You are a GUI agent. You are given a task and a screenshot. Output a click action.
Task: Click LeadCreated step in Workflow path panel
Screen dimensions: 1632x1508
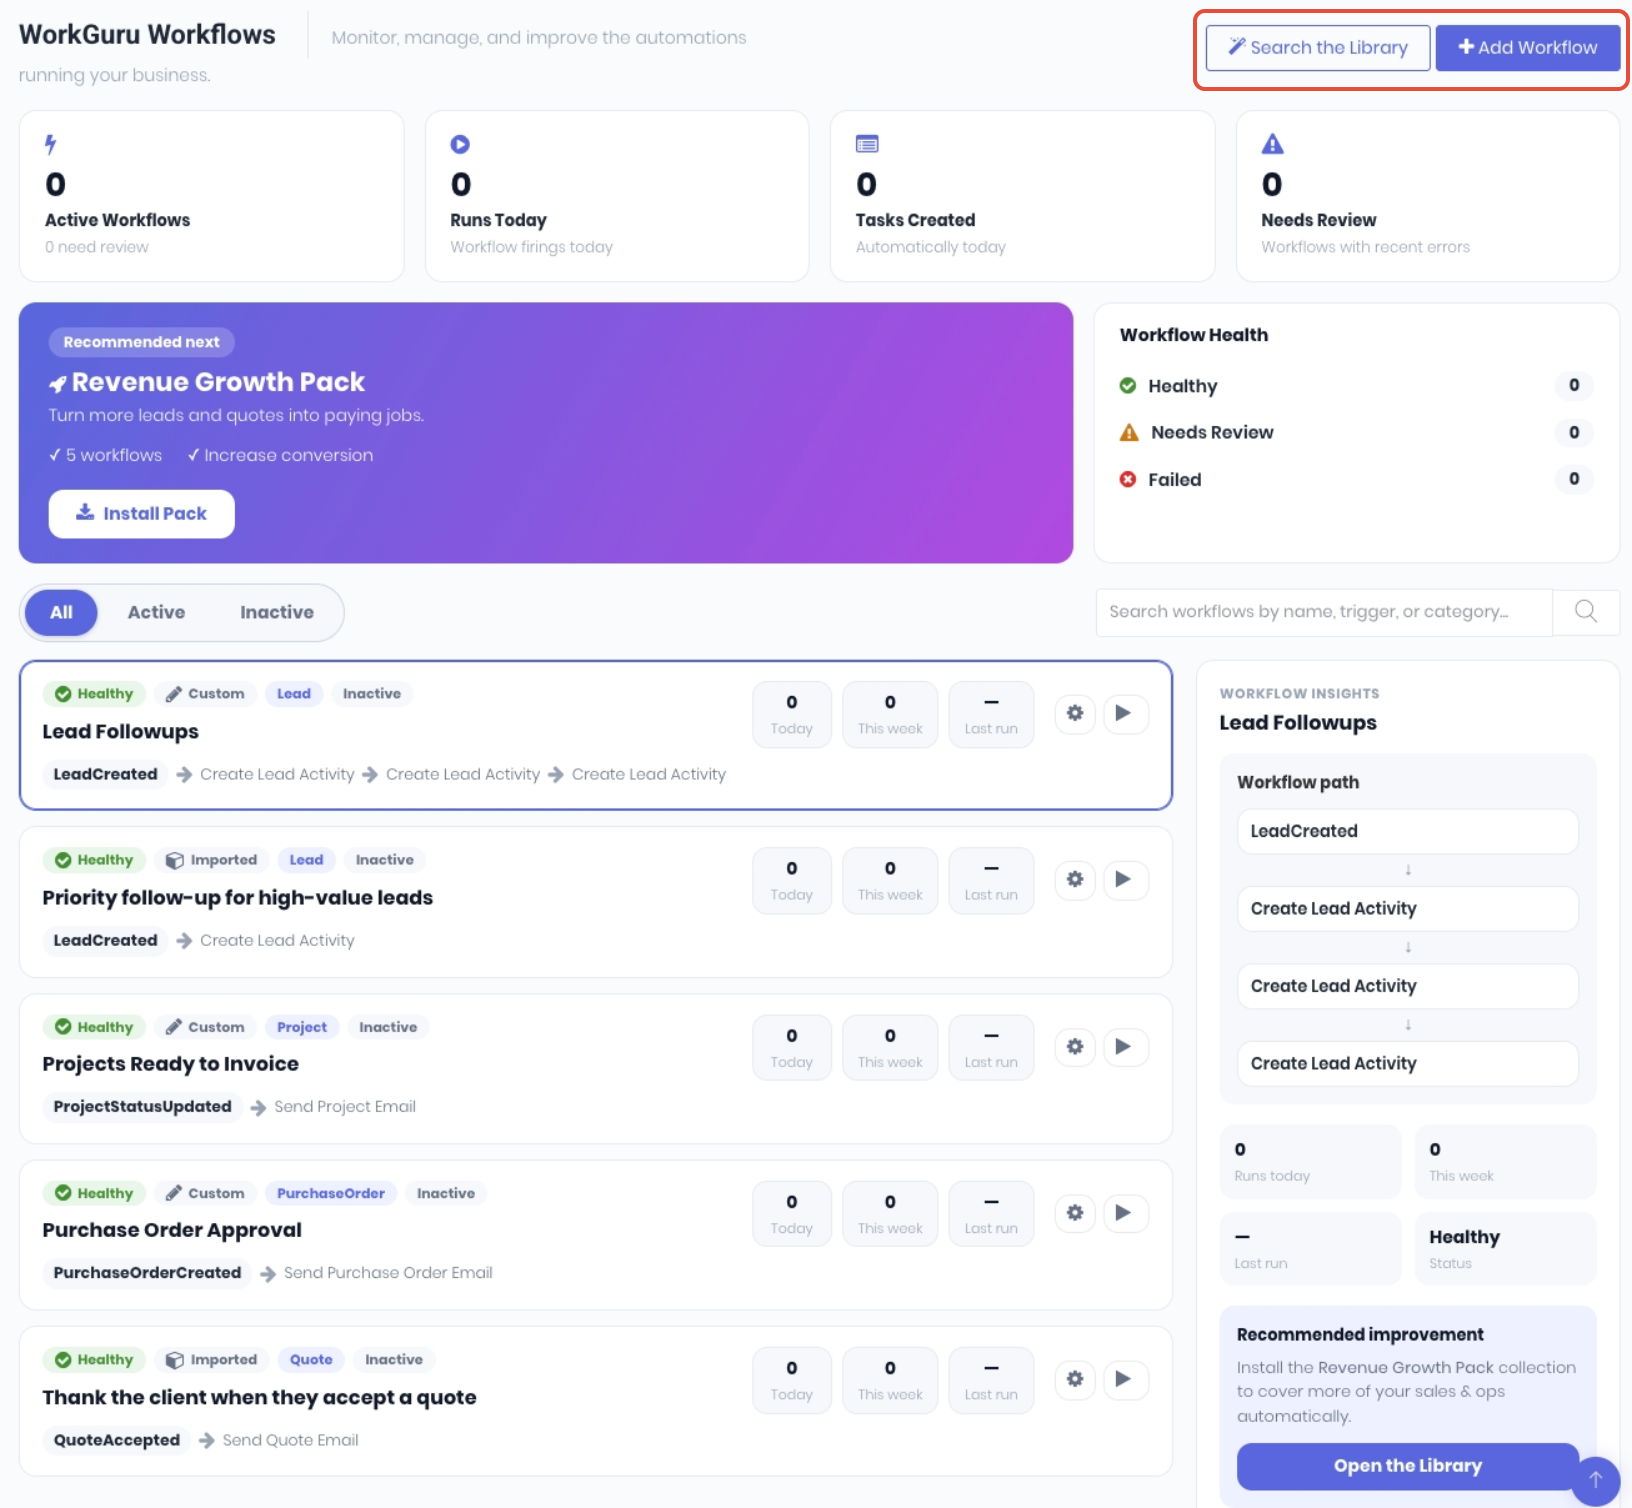[x=1408, y=831]
